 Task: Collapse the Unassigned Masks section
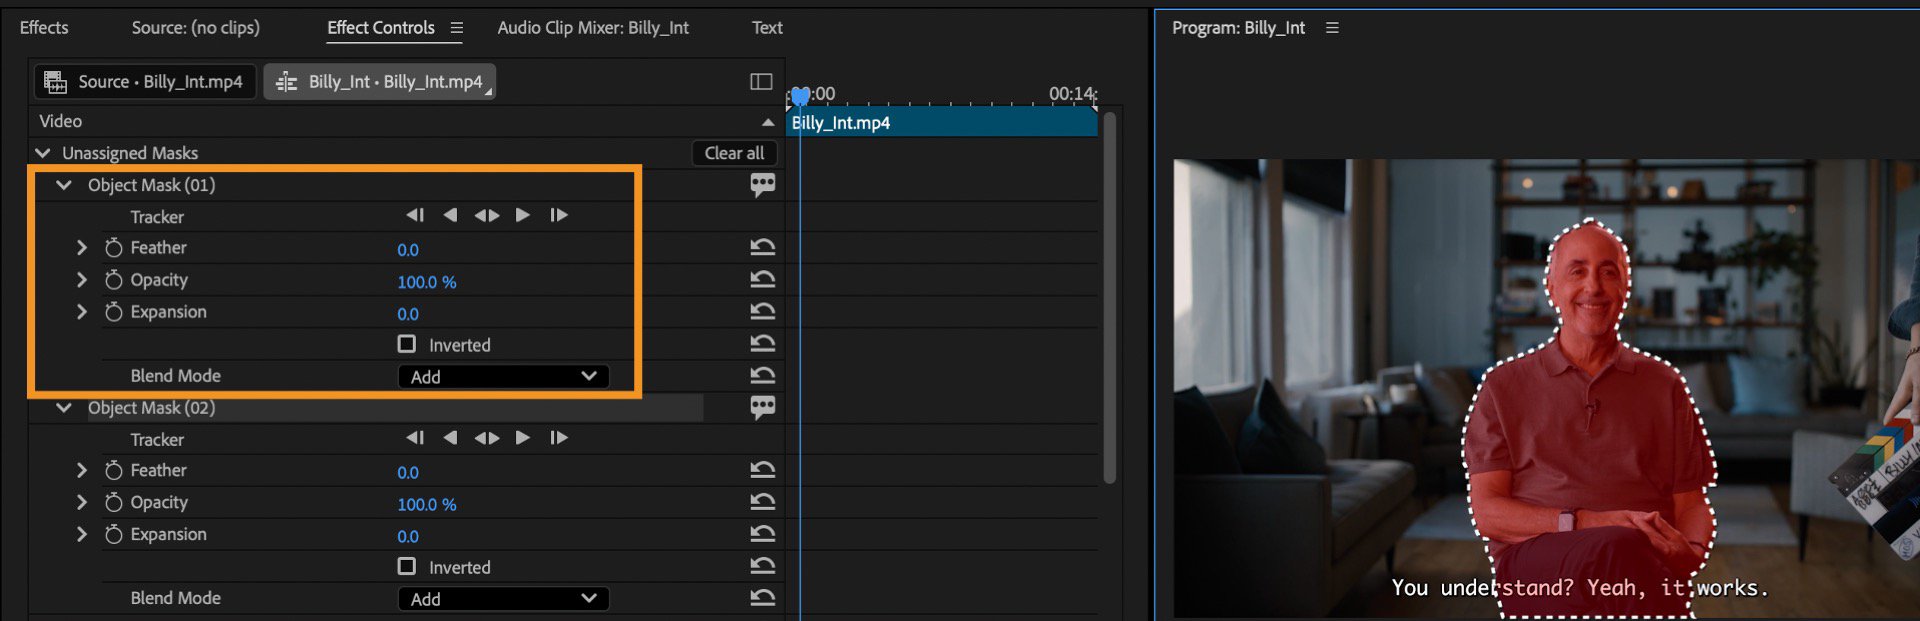coord(43,153)
